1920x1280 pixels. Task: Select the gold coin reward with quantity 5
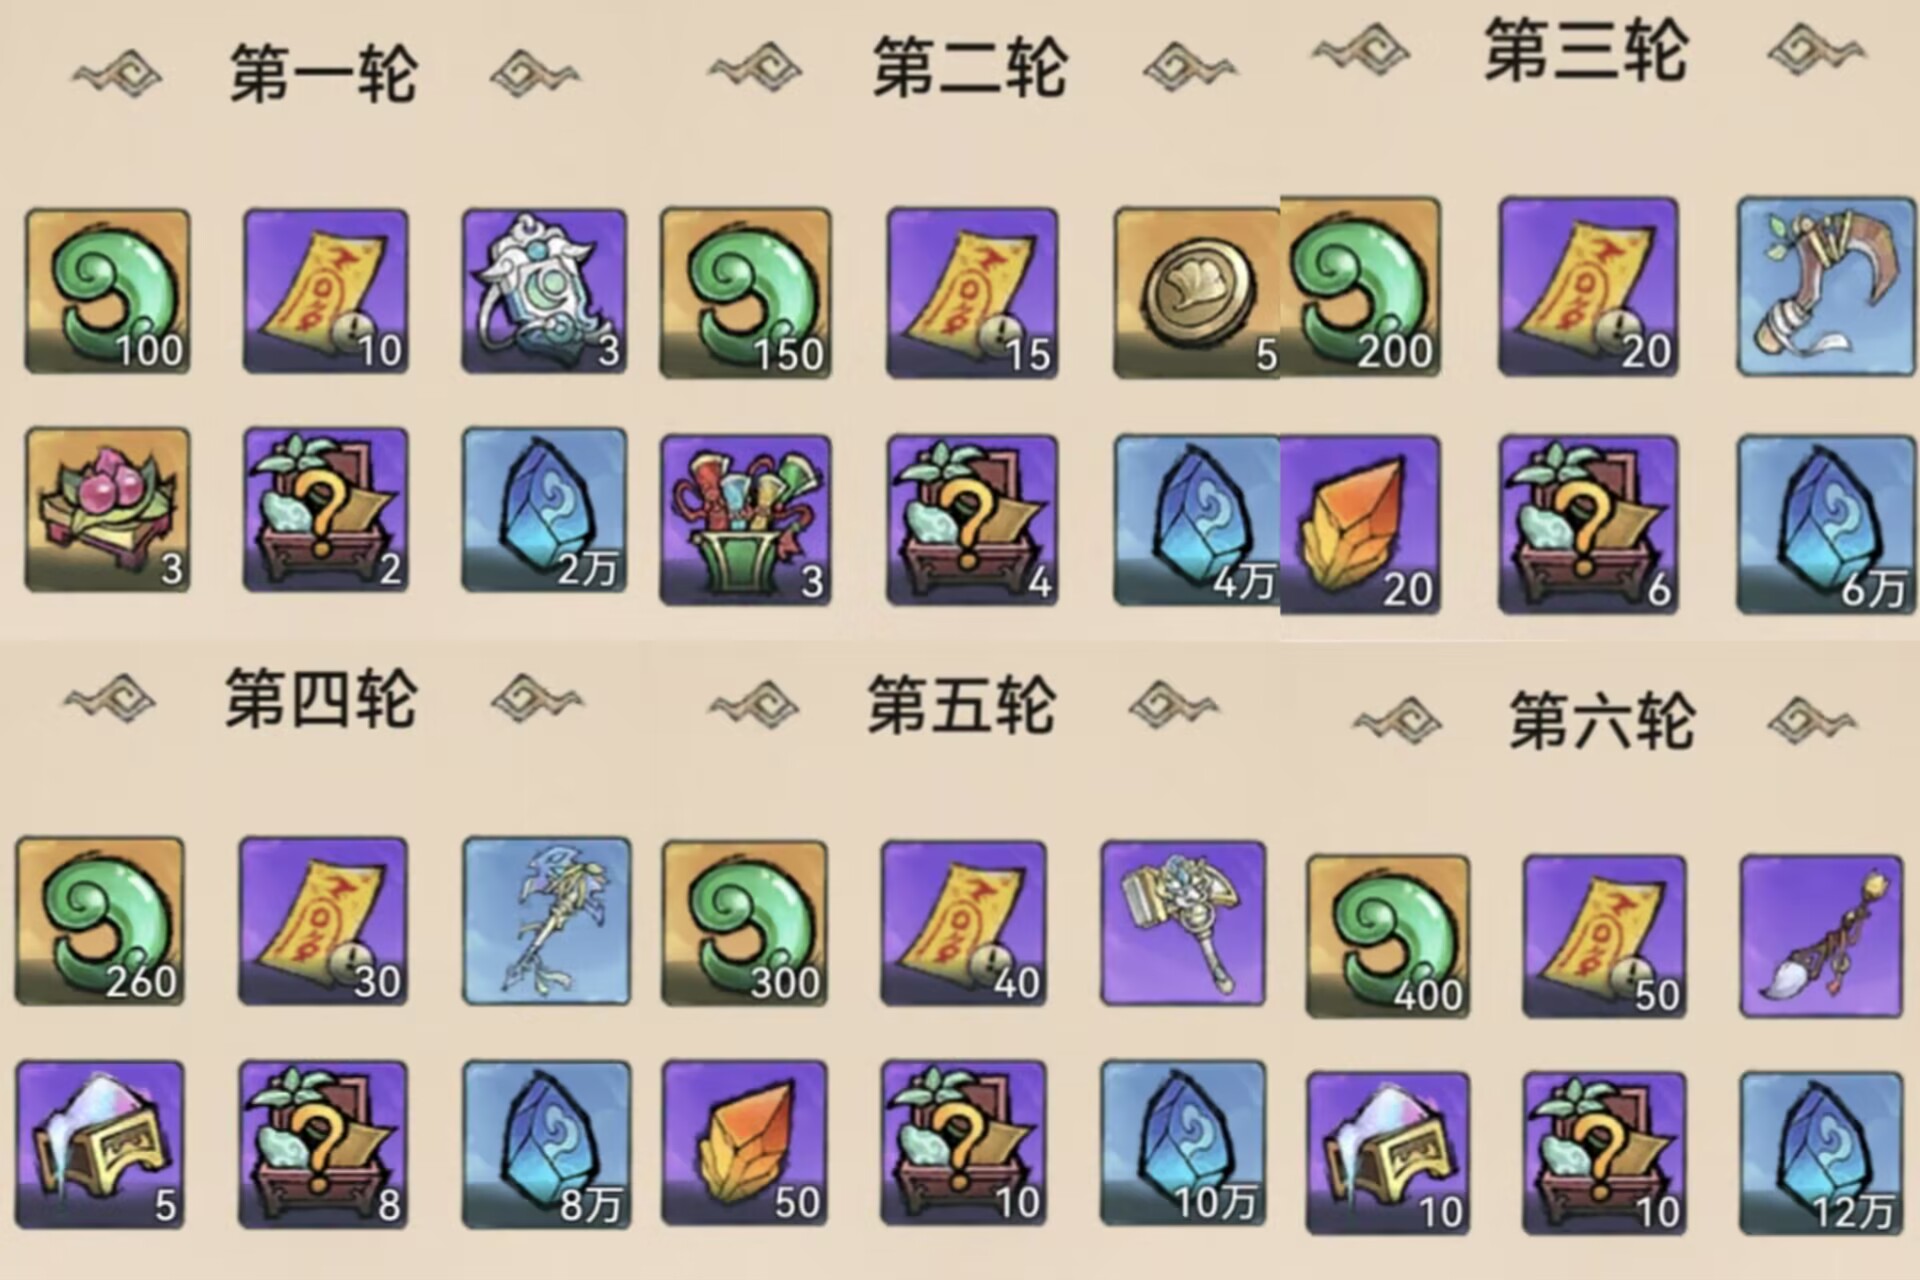pyautogui.click(x=1197, y=293)
